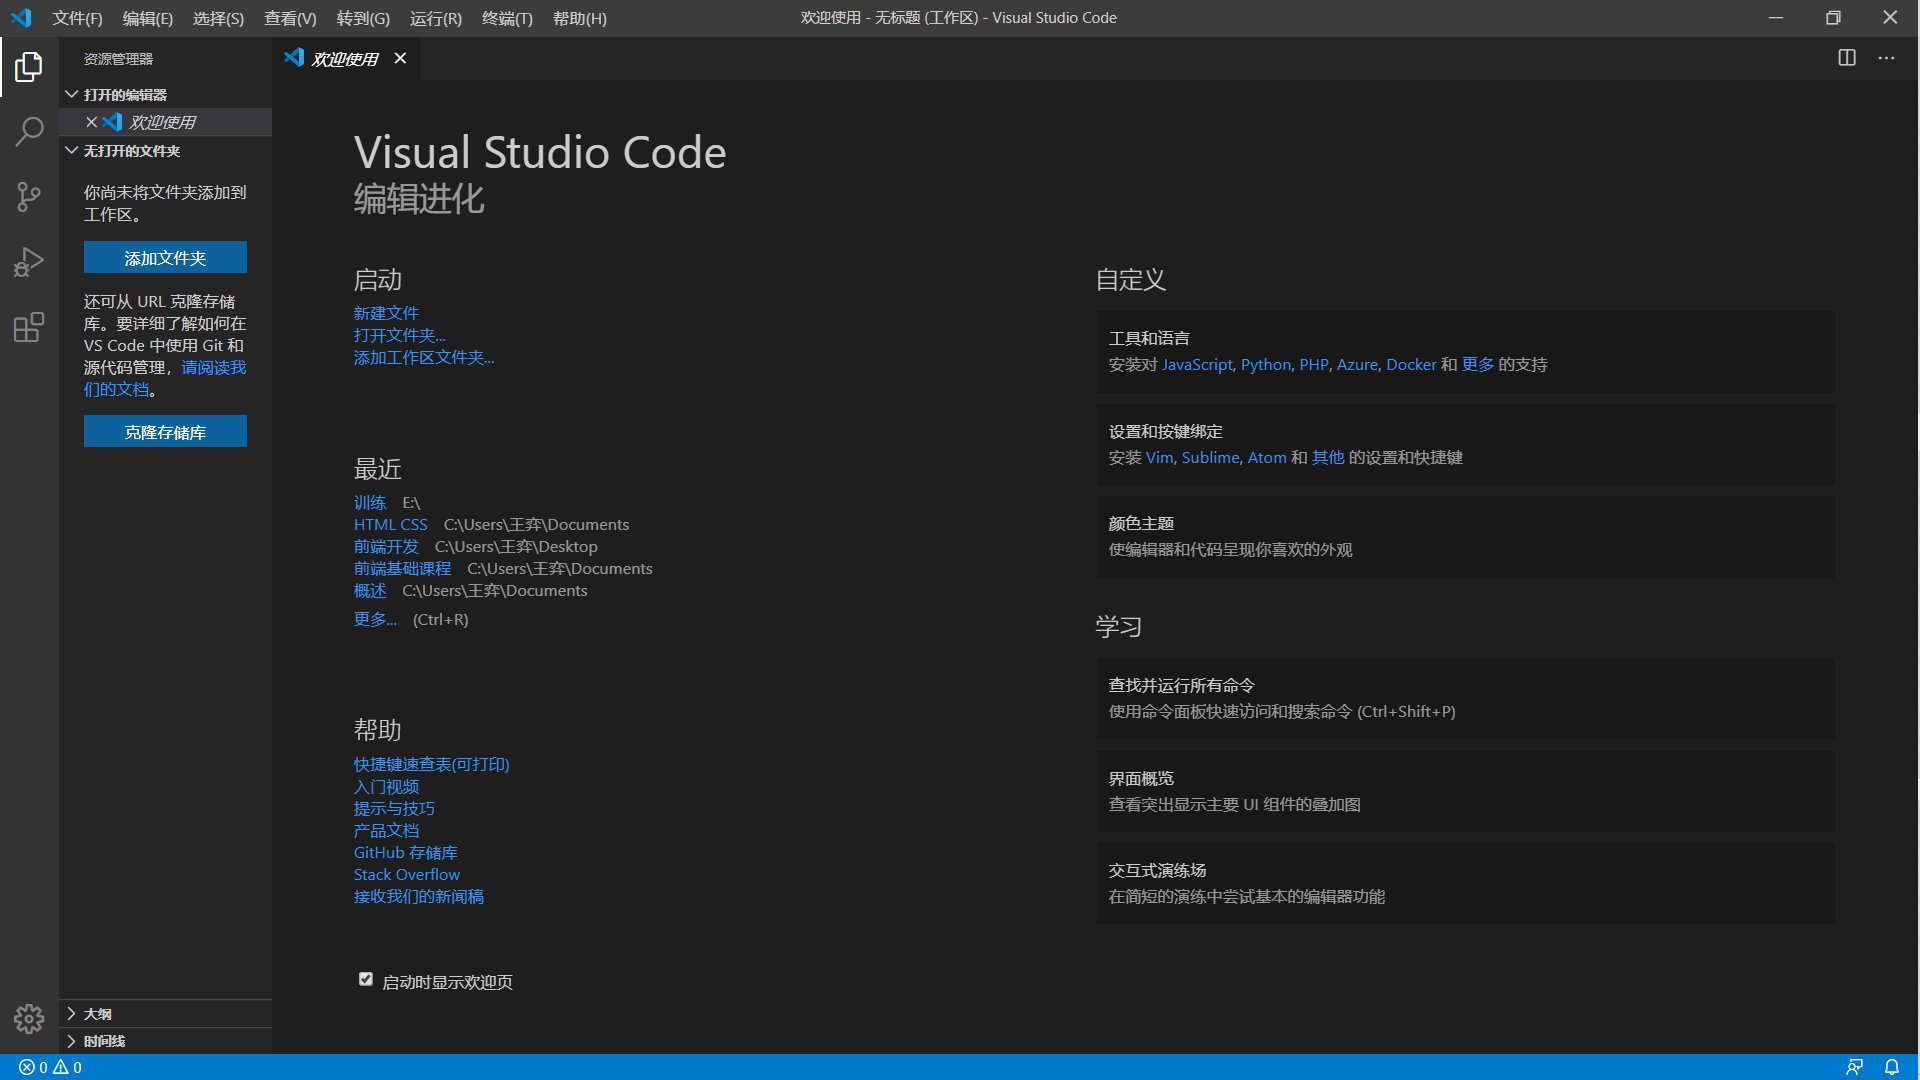Click the 添加文件夹 button
Screen dimensions: 1920x1080
[165, 257]
